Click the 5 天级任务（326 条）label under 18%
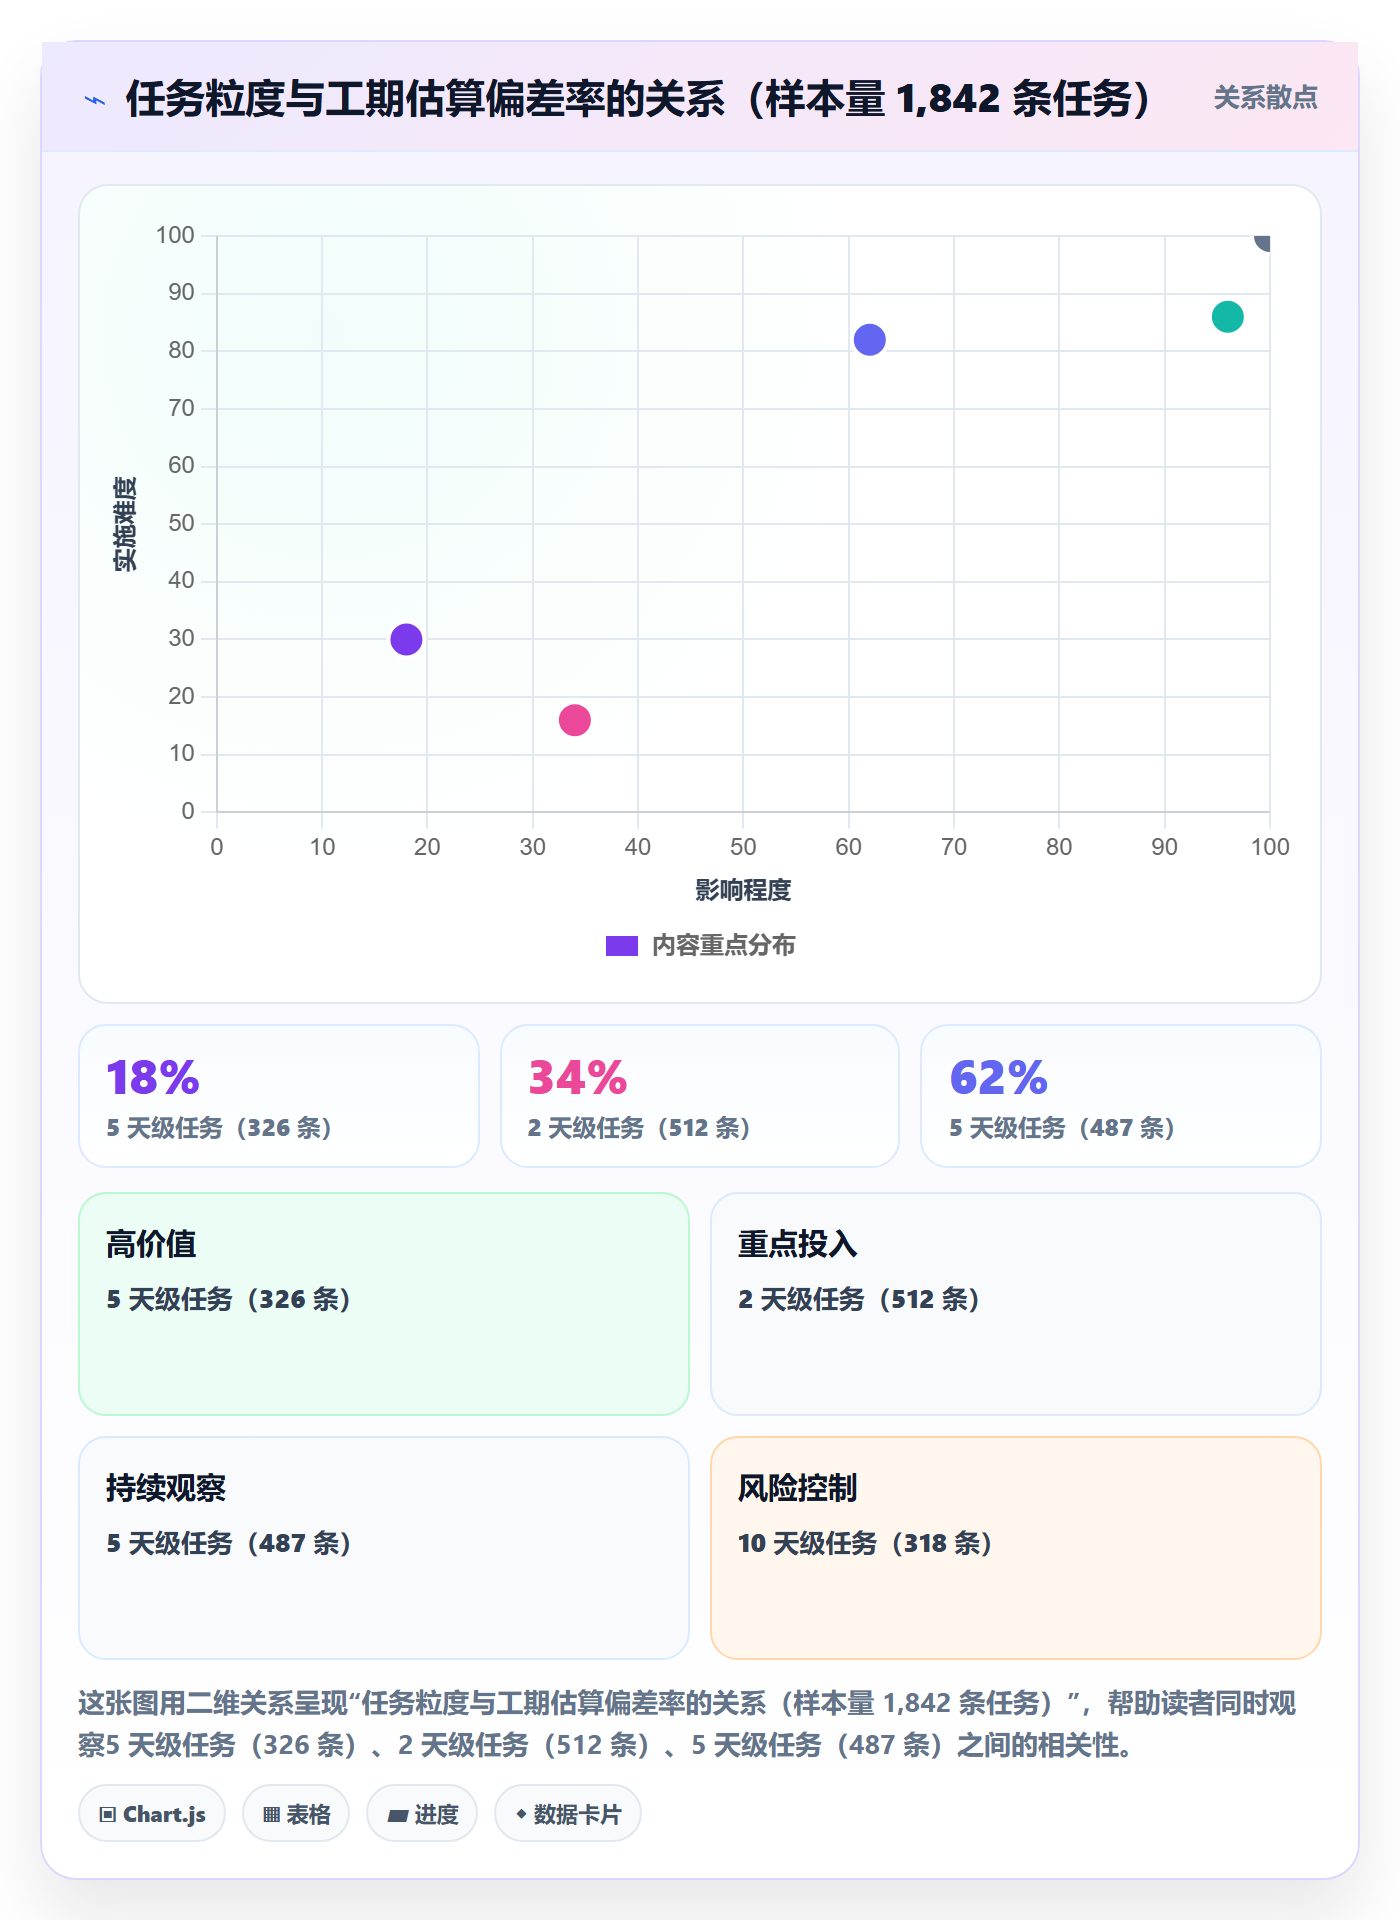This screenshot has height=1920, width=1400. (x=219, y=1128)
